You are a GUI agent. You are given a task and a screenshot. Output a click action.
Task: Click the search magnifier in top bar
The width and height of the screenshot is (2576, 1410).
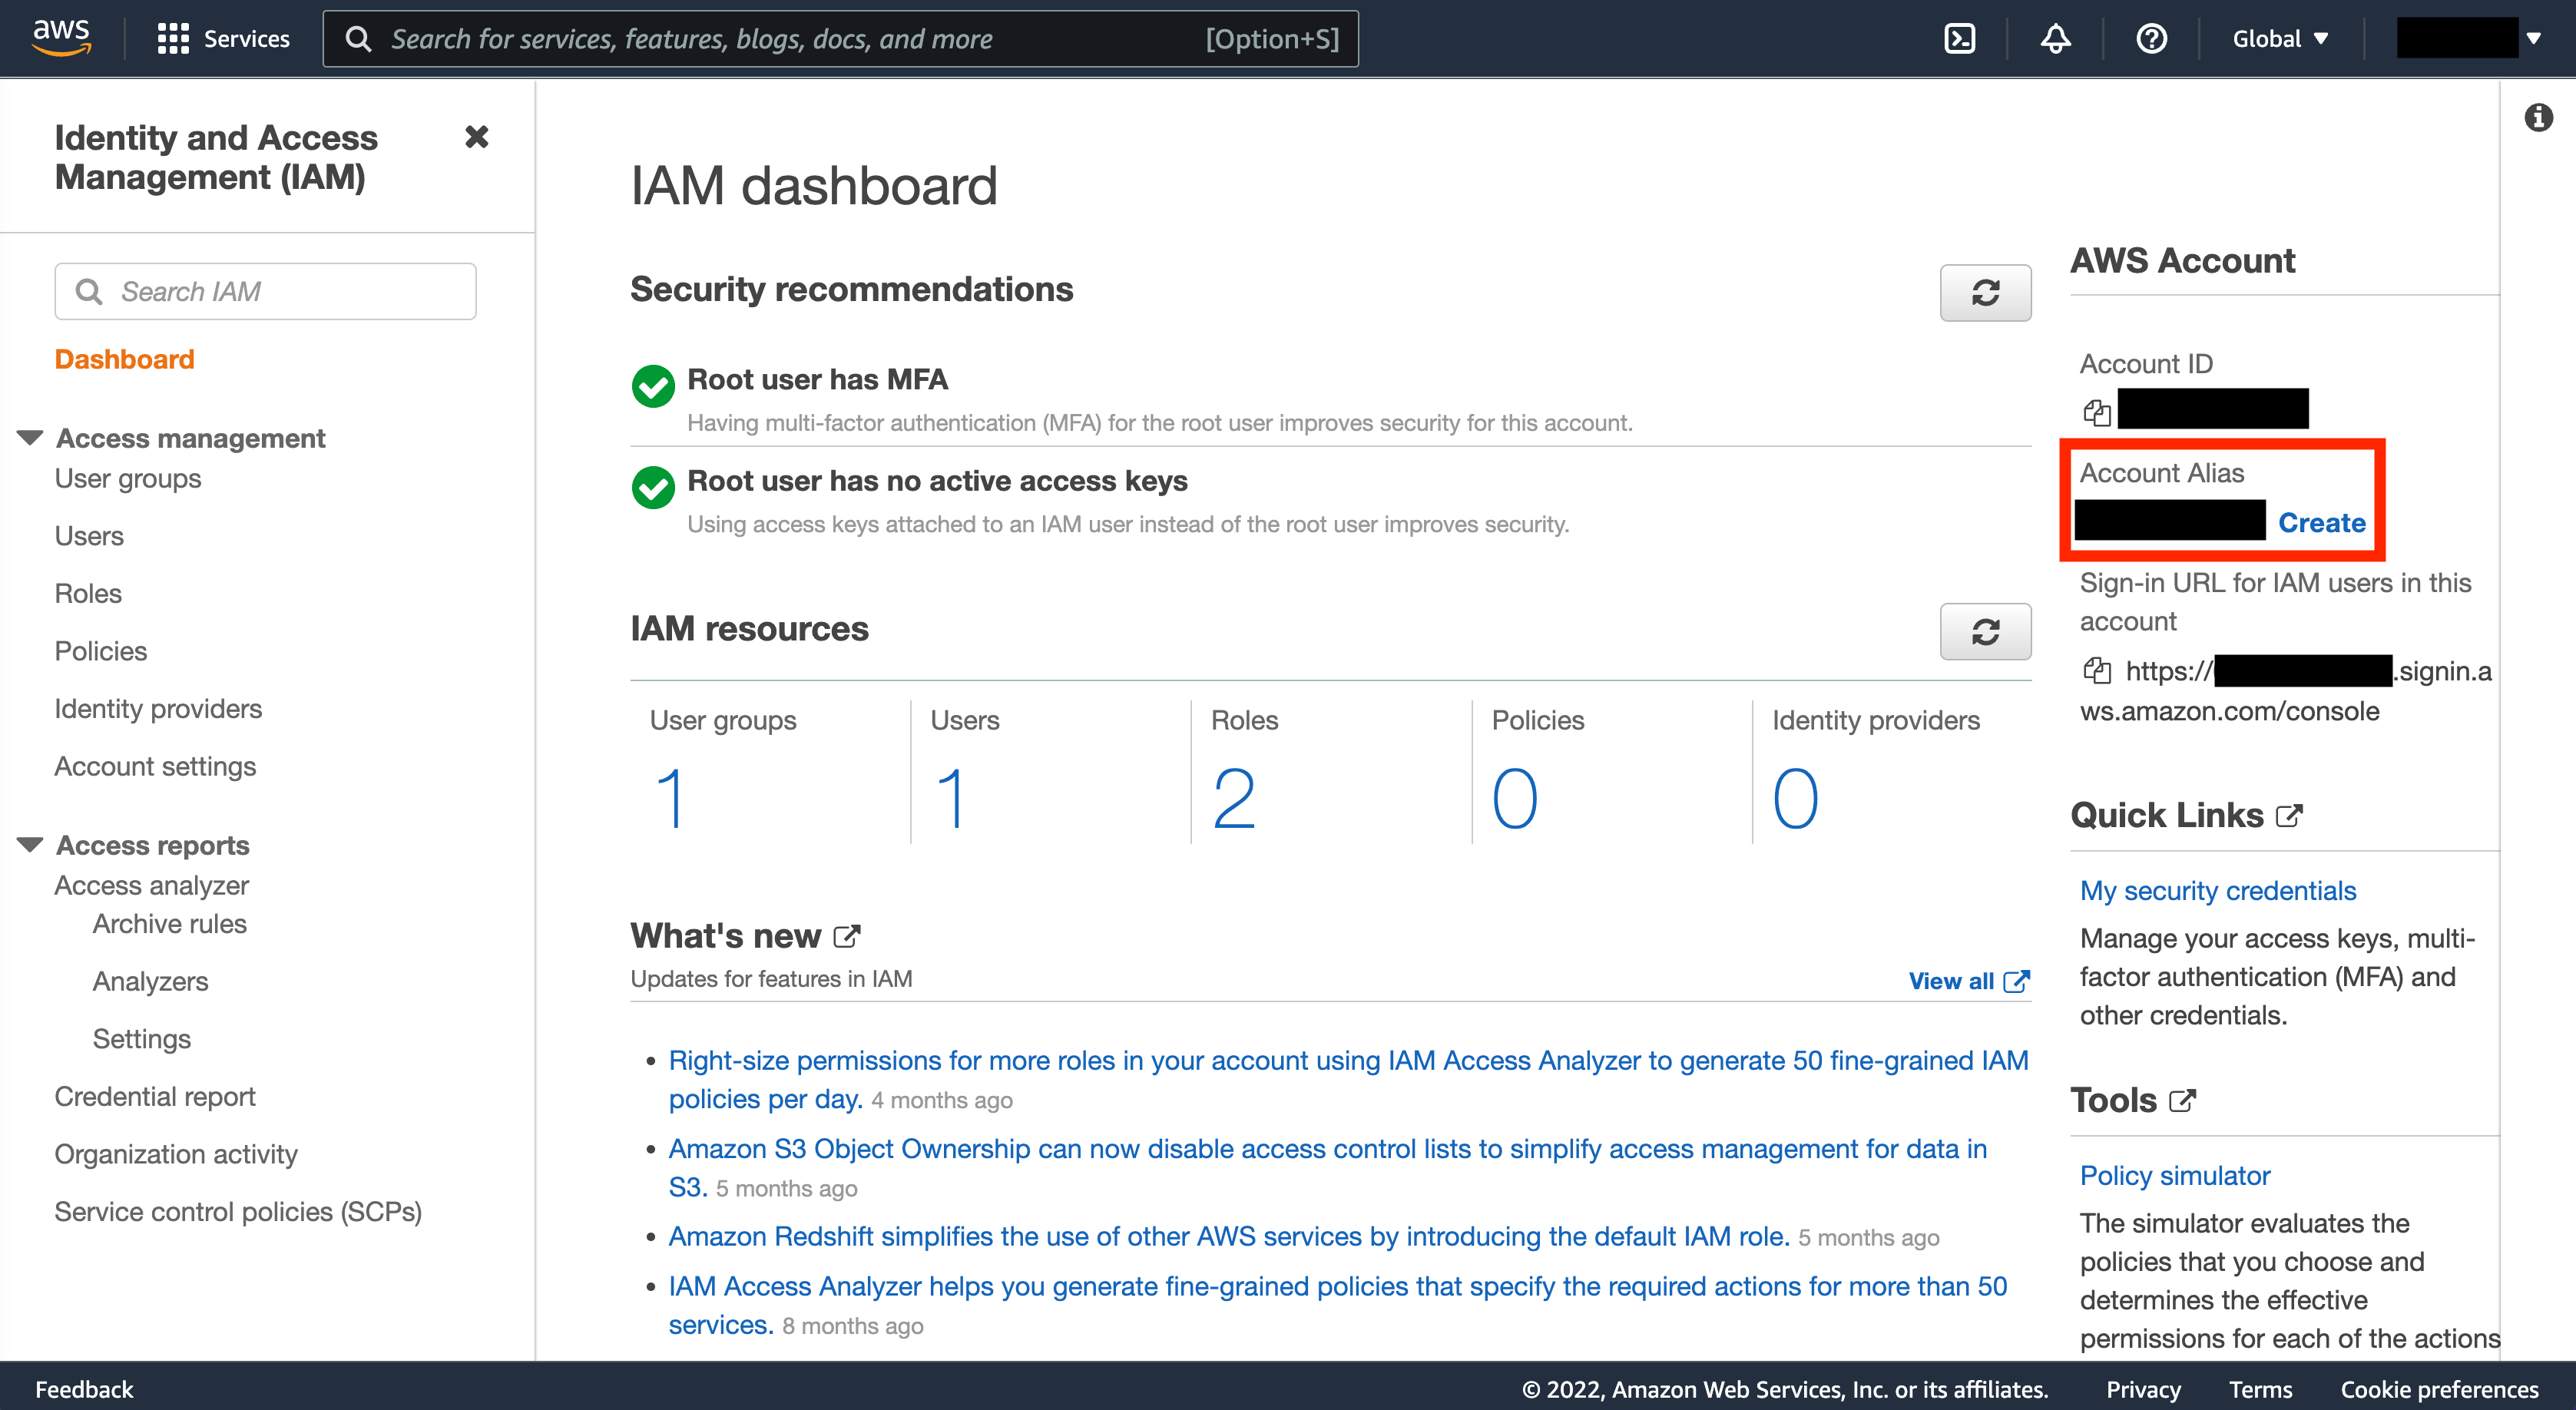click(357, 39)
